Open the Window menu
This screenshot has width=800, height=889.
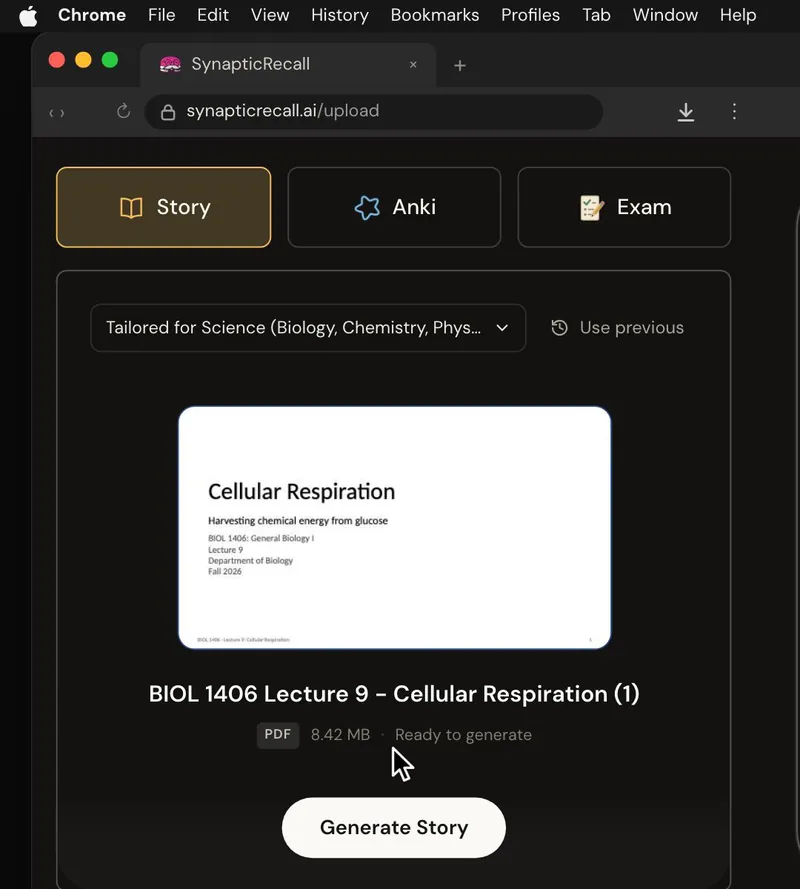coord(665,15)
